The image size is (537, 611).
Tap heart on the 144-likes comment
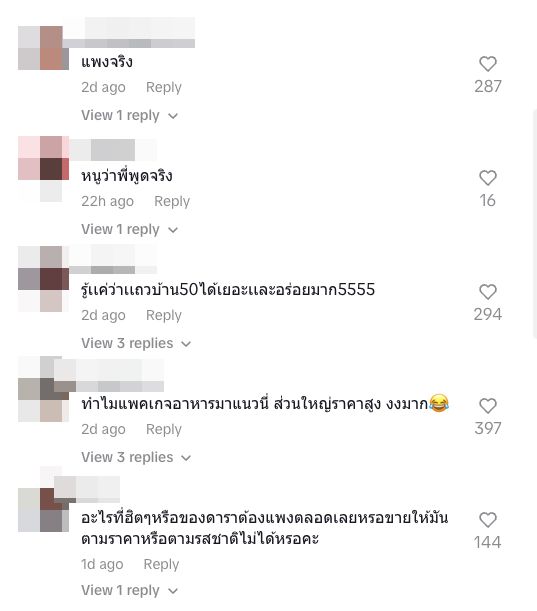point(488,520)
